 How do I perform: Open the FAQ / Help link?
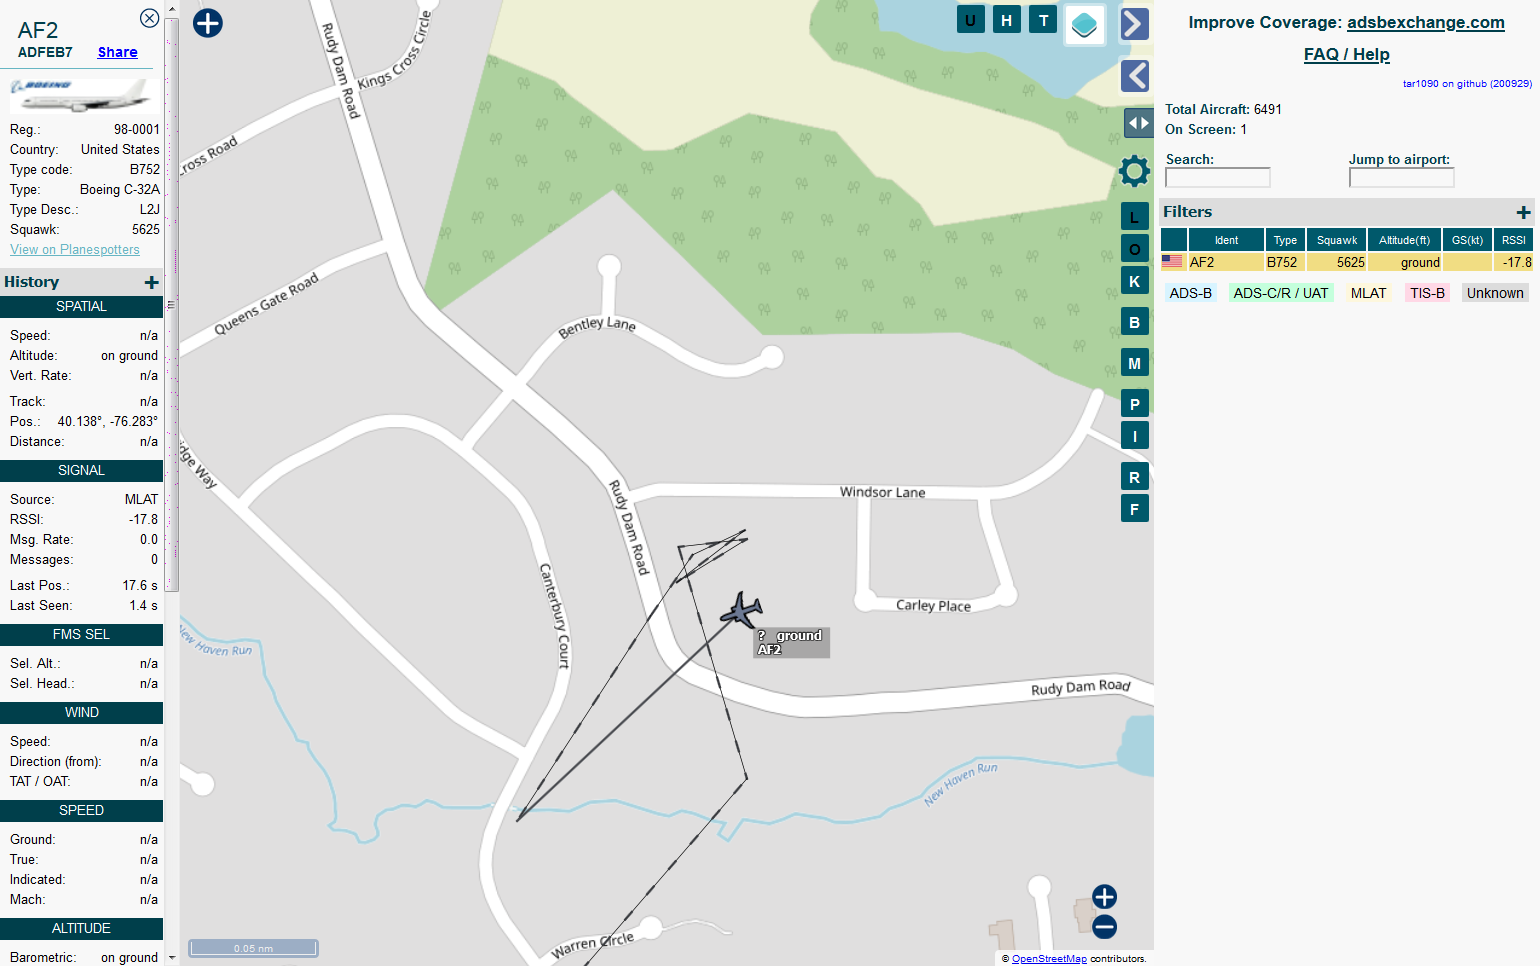(1346, 54)
